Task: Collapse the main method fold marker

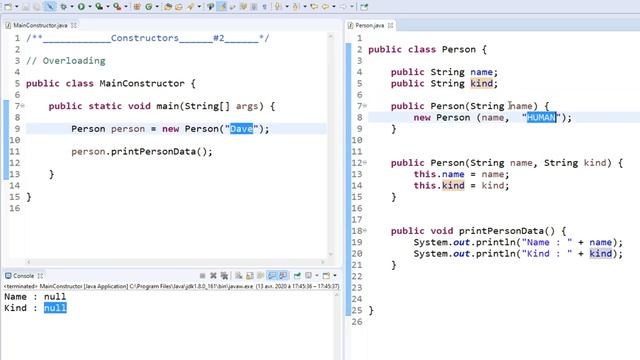Action: click(23, 106)
